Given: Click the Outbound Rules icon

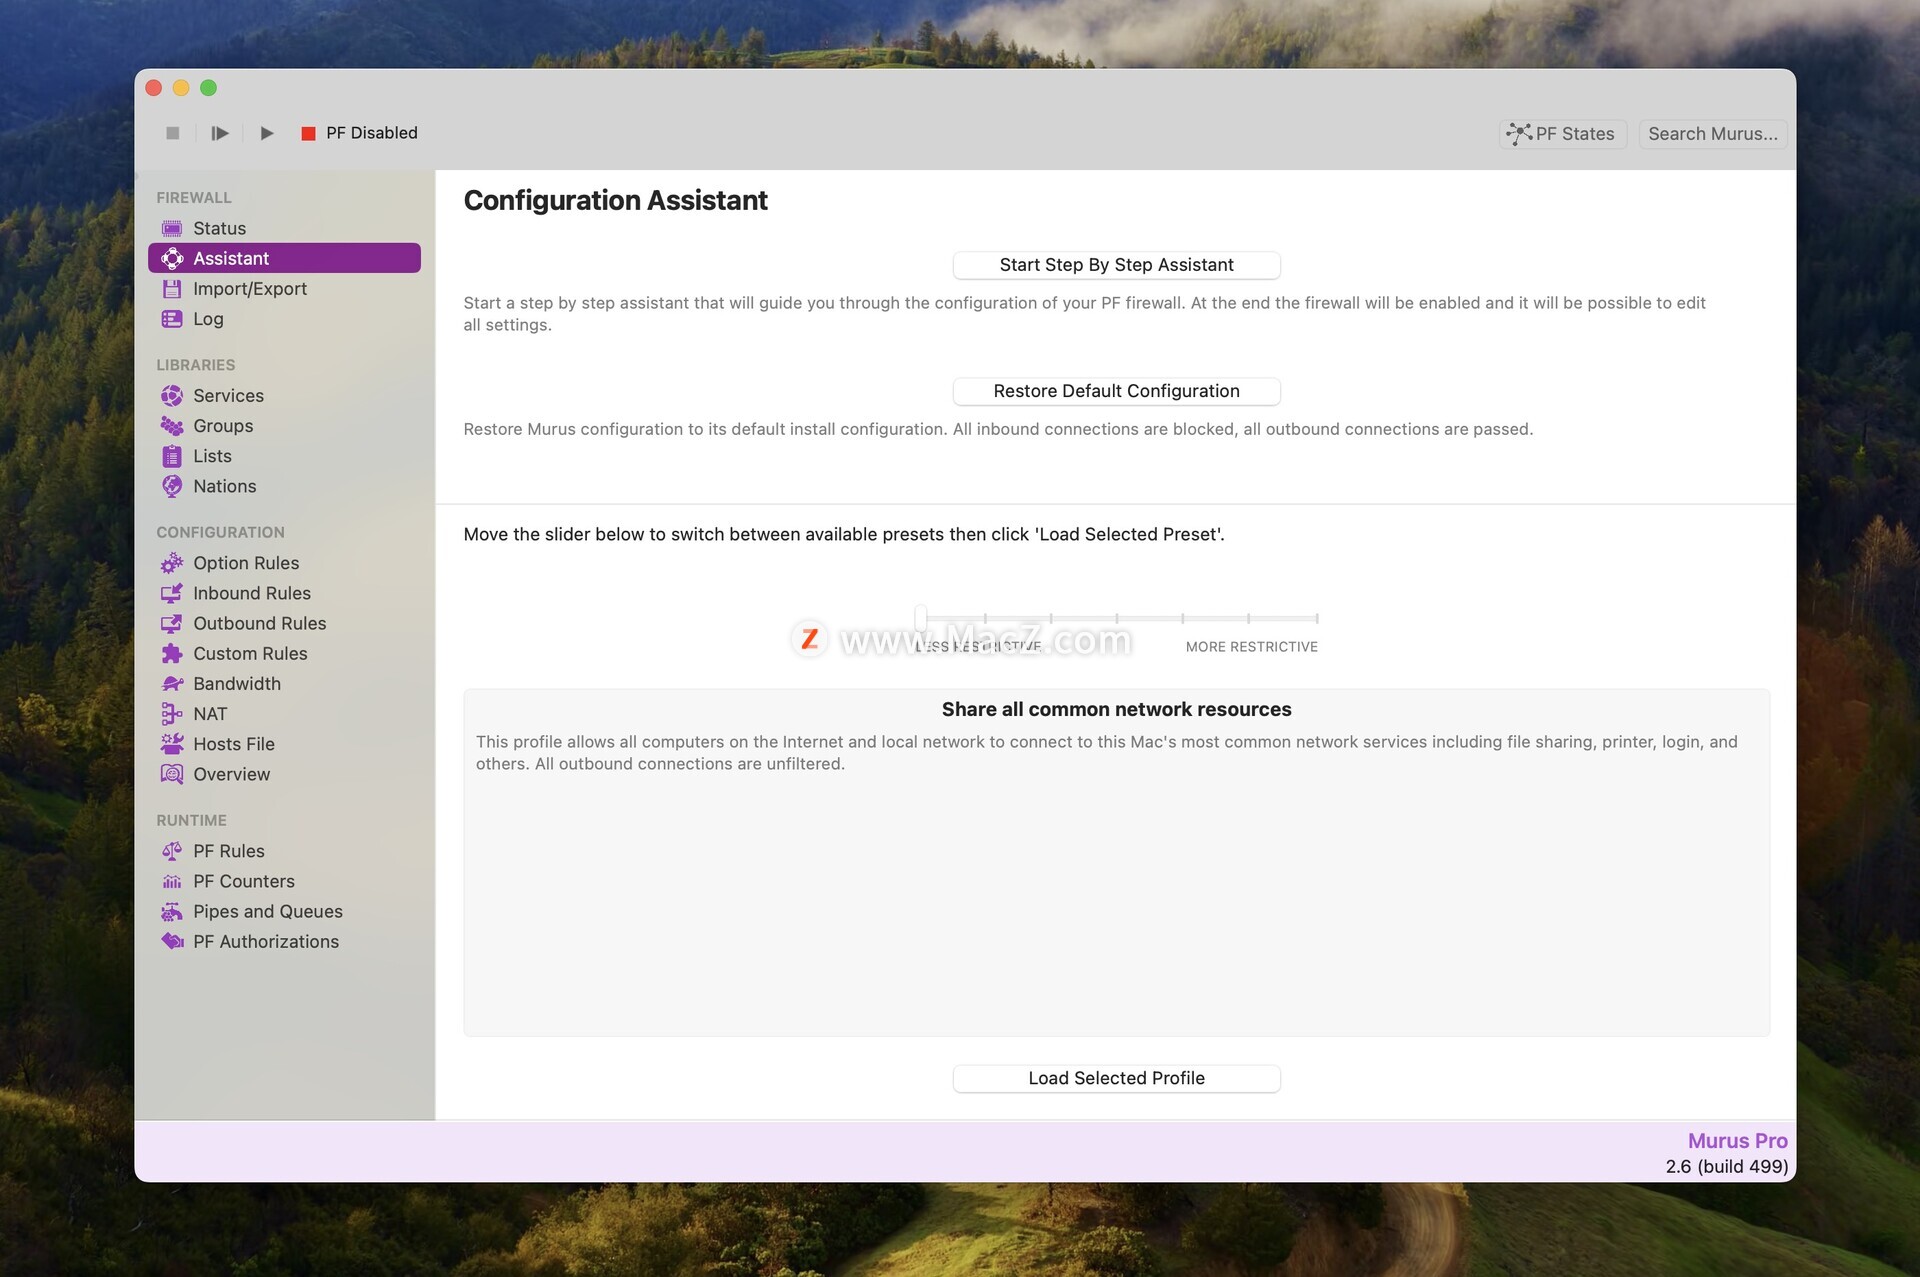Looking at the screenshot, I should 172,623.
